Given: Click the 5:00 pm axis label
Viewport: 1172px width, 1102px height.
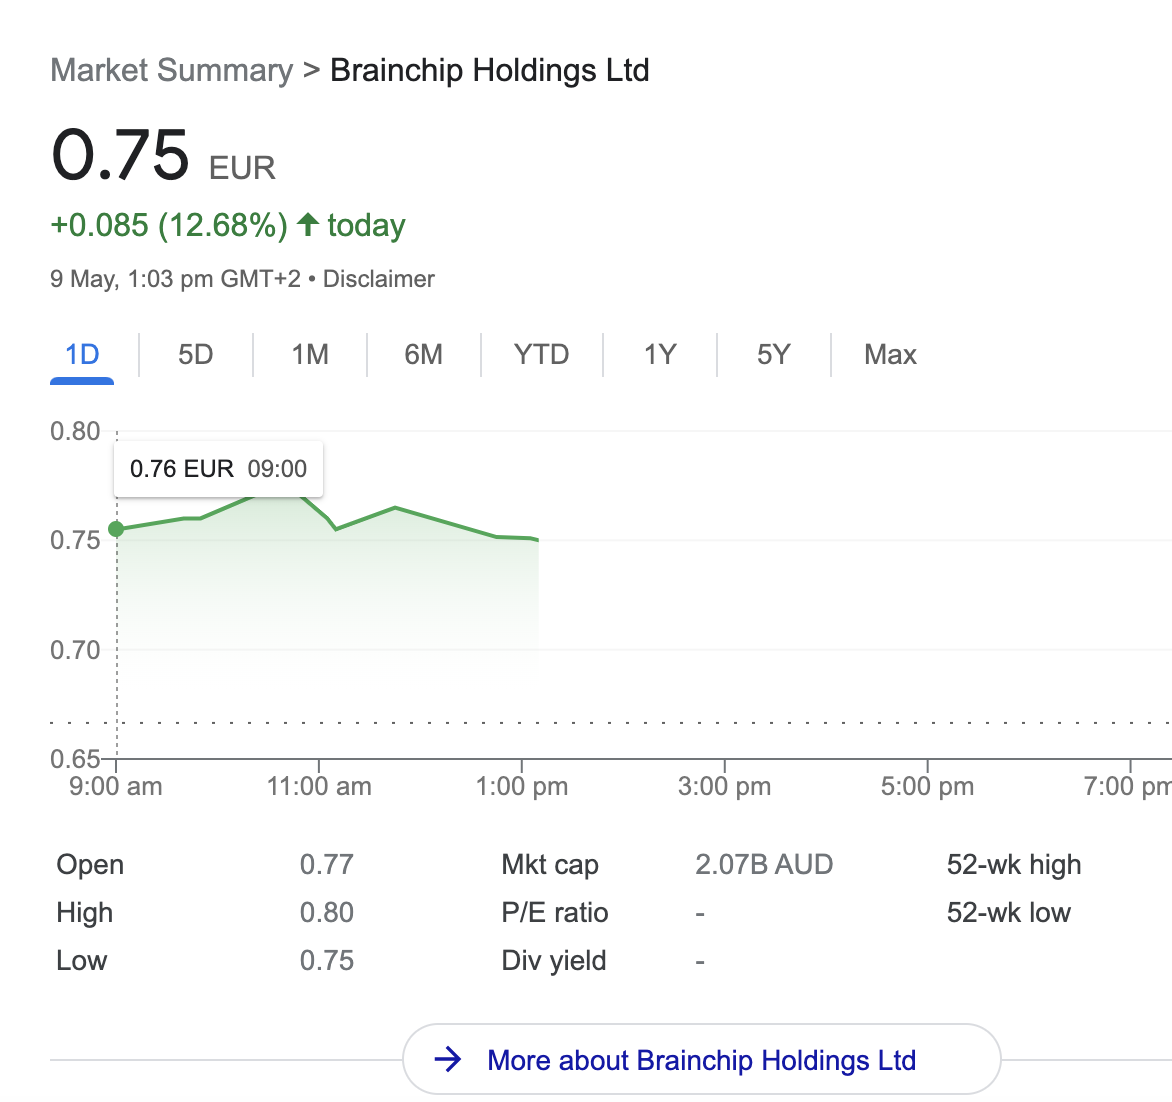Looking at the screenshot, I should tap(927, 787).
